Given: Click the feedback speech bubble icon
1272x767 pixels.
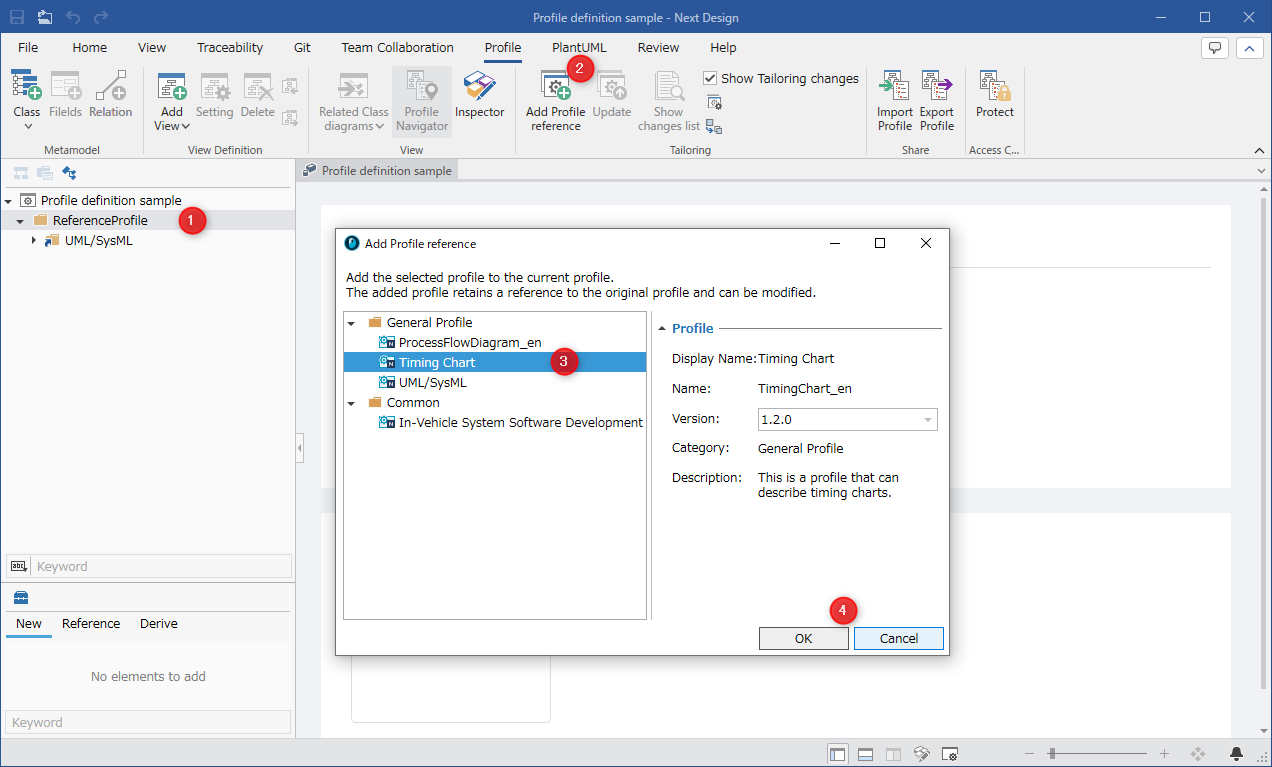Looking at the screenshot, I should click(1215, 47).
